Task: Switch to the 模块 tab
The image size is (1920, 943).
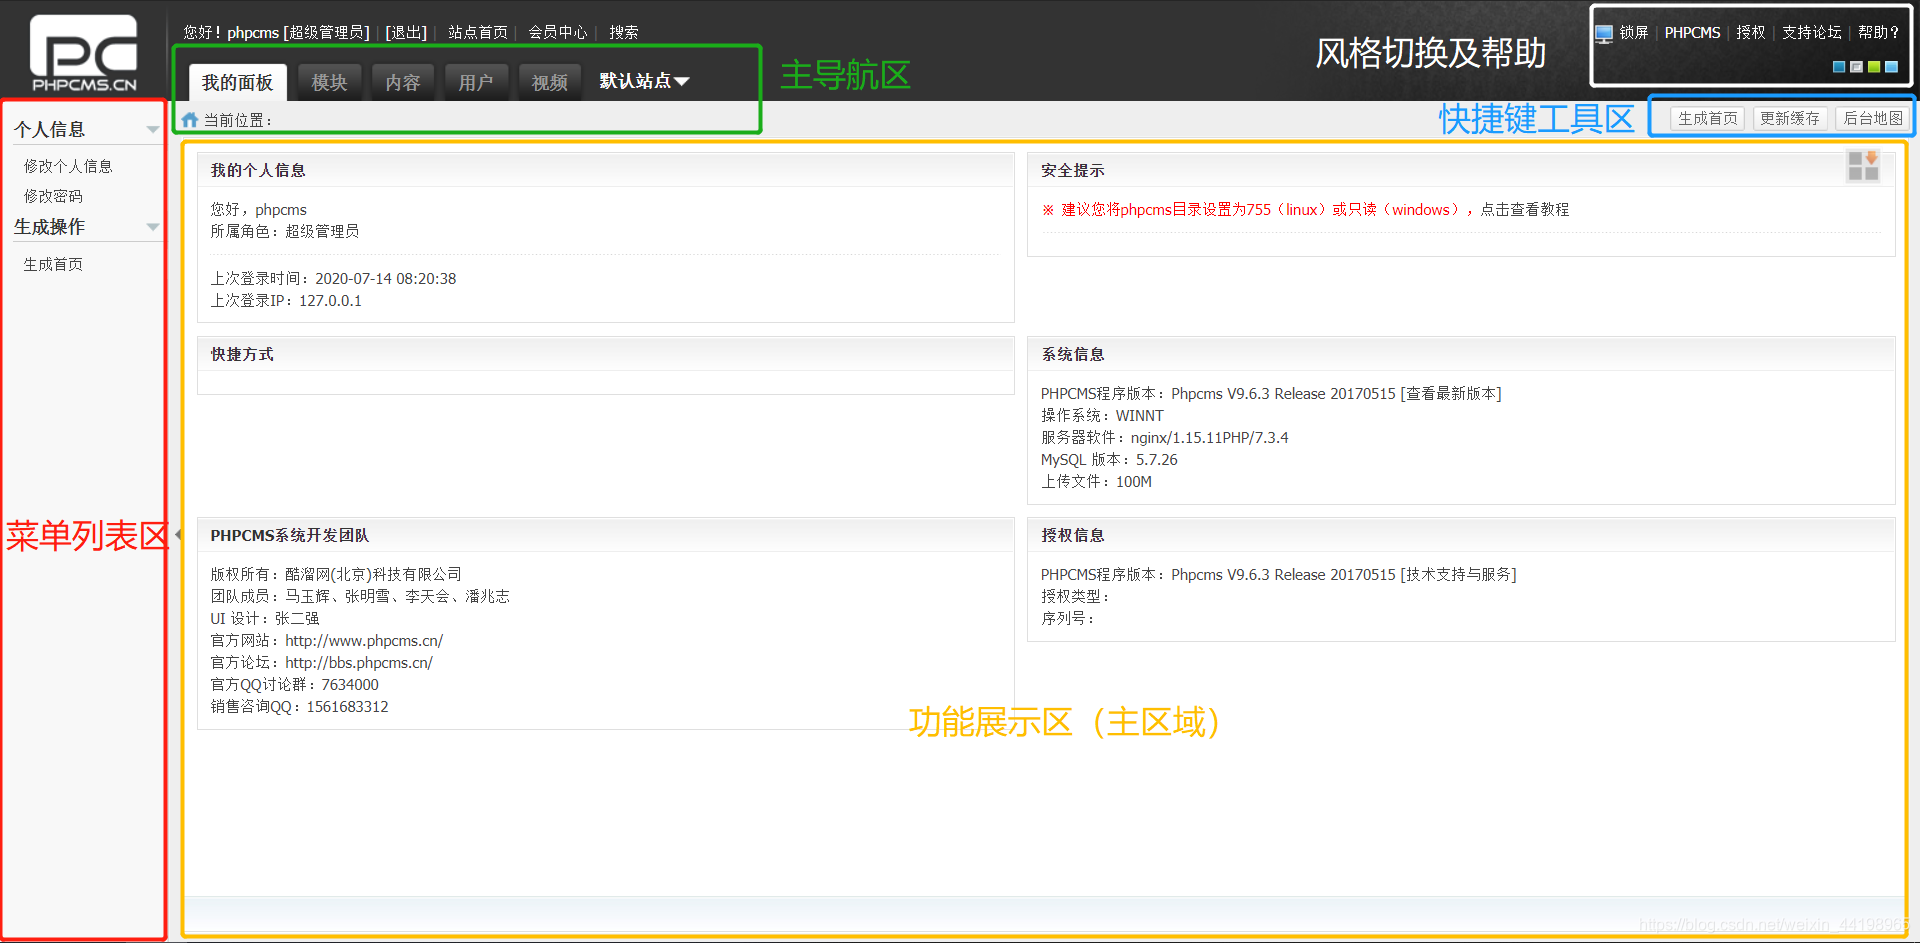Action: tap(329, 81)
